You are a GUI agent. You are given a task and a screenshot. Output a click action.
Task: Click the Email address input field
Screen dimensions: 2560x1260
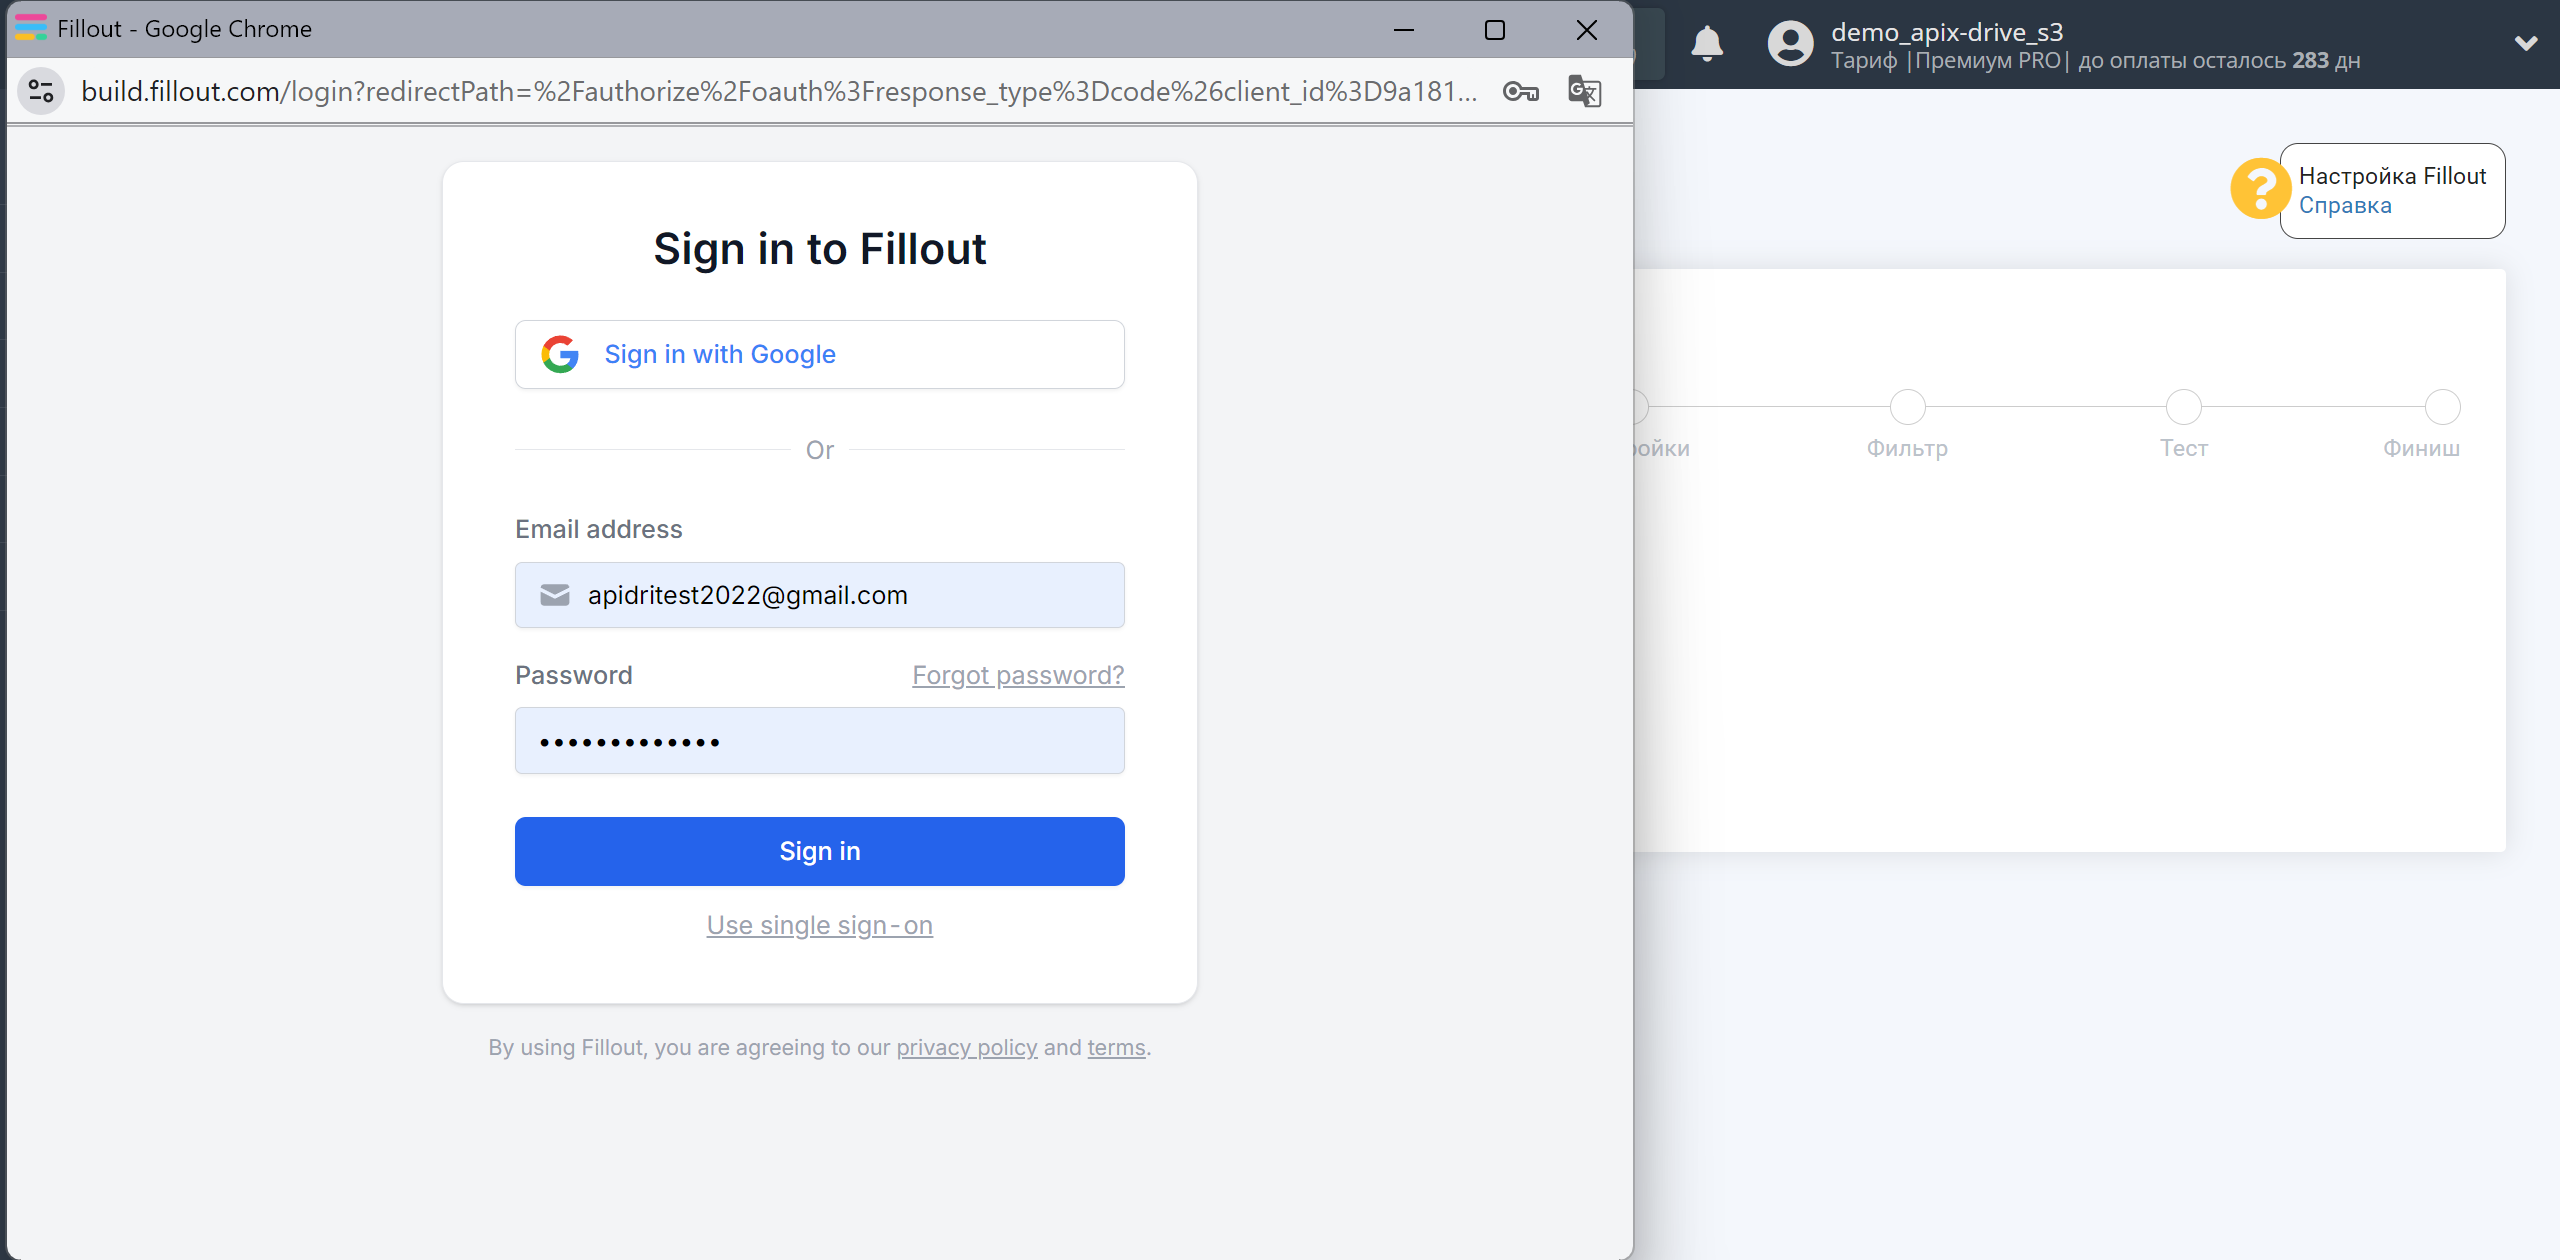tap(820, 592)
